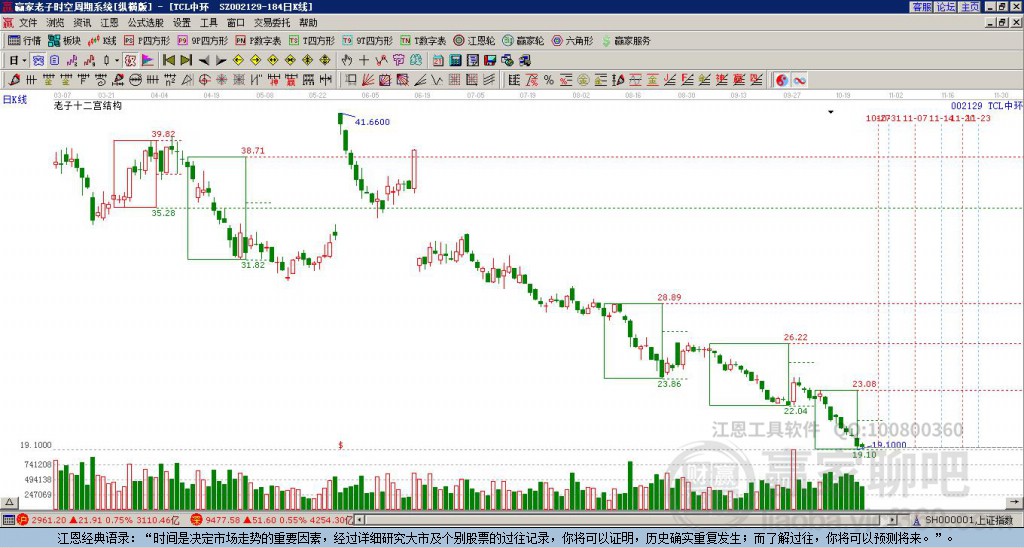Click the circled 金 golden ratio icon
1024x548 pixels.
583,80
